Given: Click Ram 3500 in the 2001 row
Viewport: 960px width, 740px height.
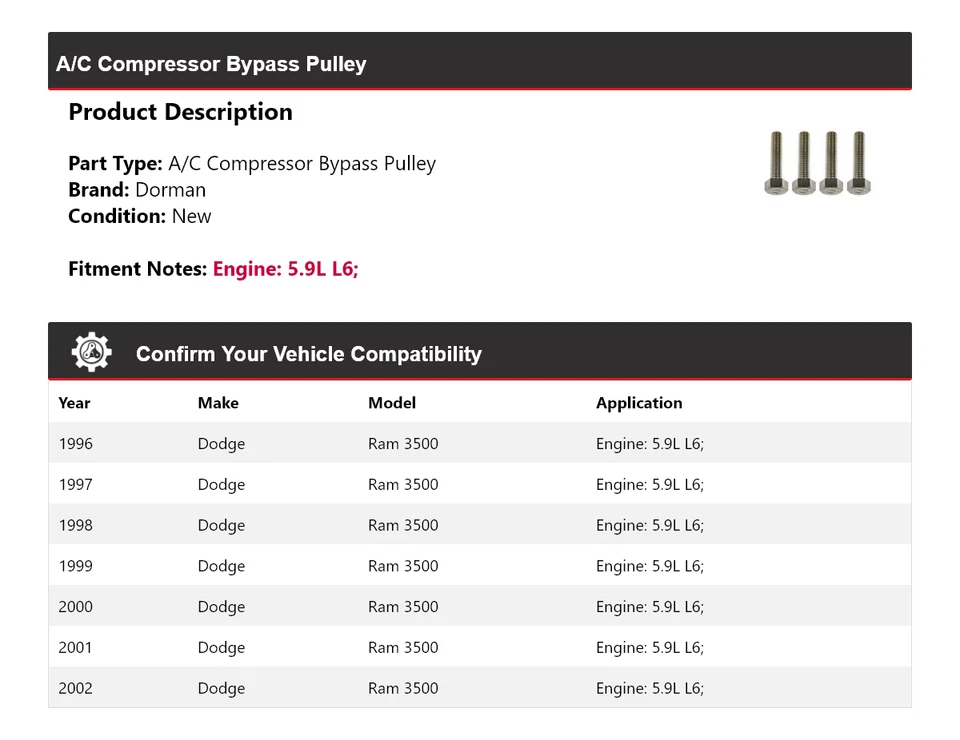Looking at the screenshot, I should tap(403, 648).
